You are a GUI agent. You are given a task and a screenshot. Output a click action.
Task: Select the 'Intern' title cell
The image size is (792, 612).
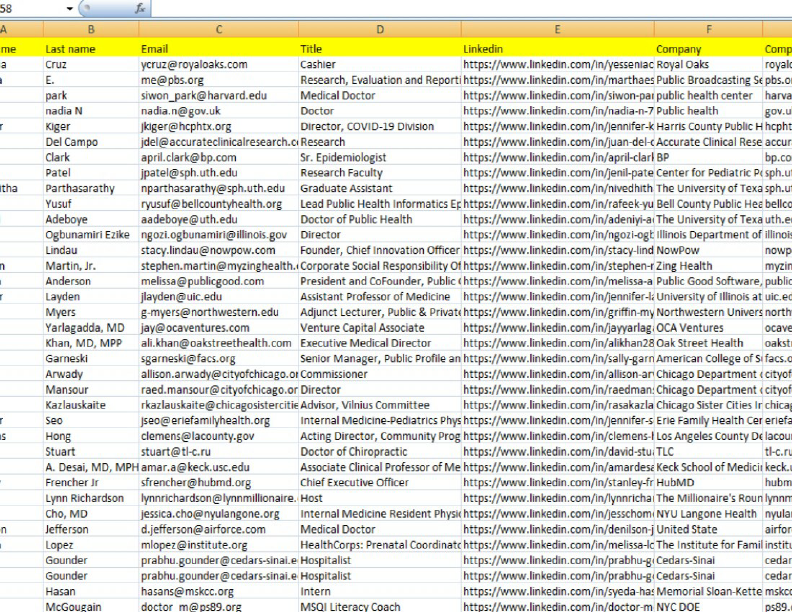(380, 591)
